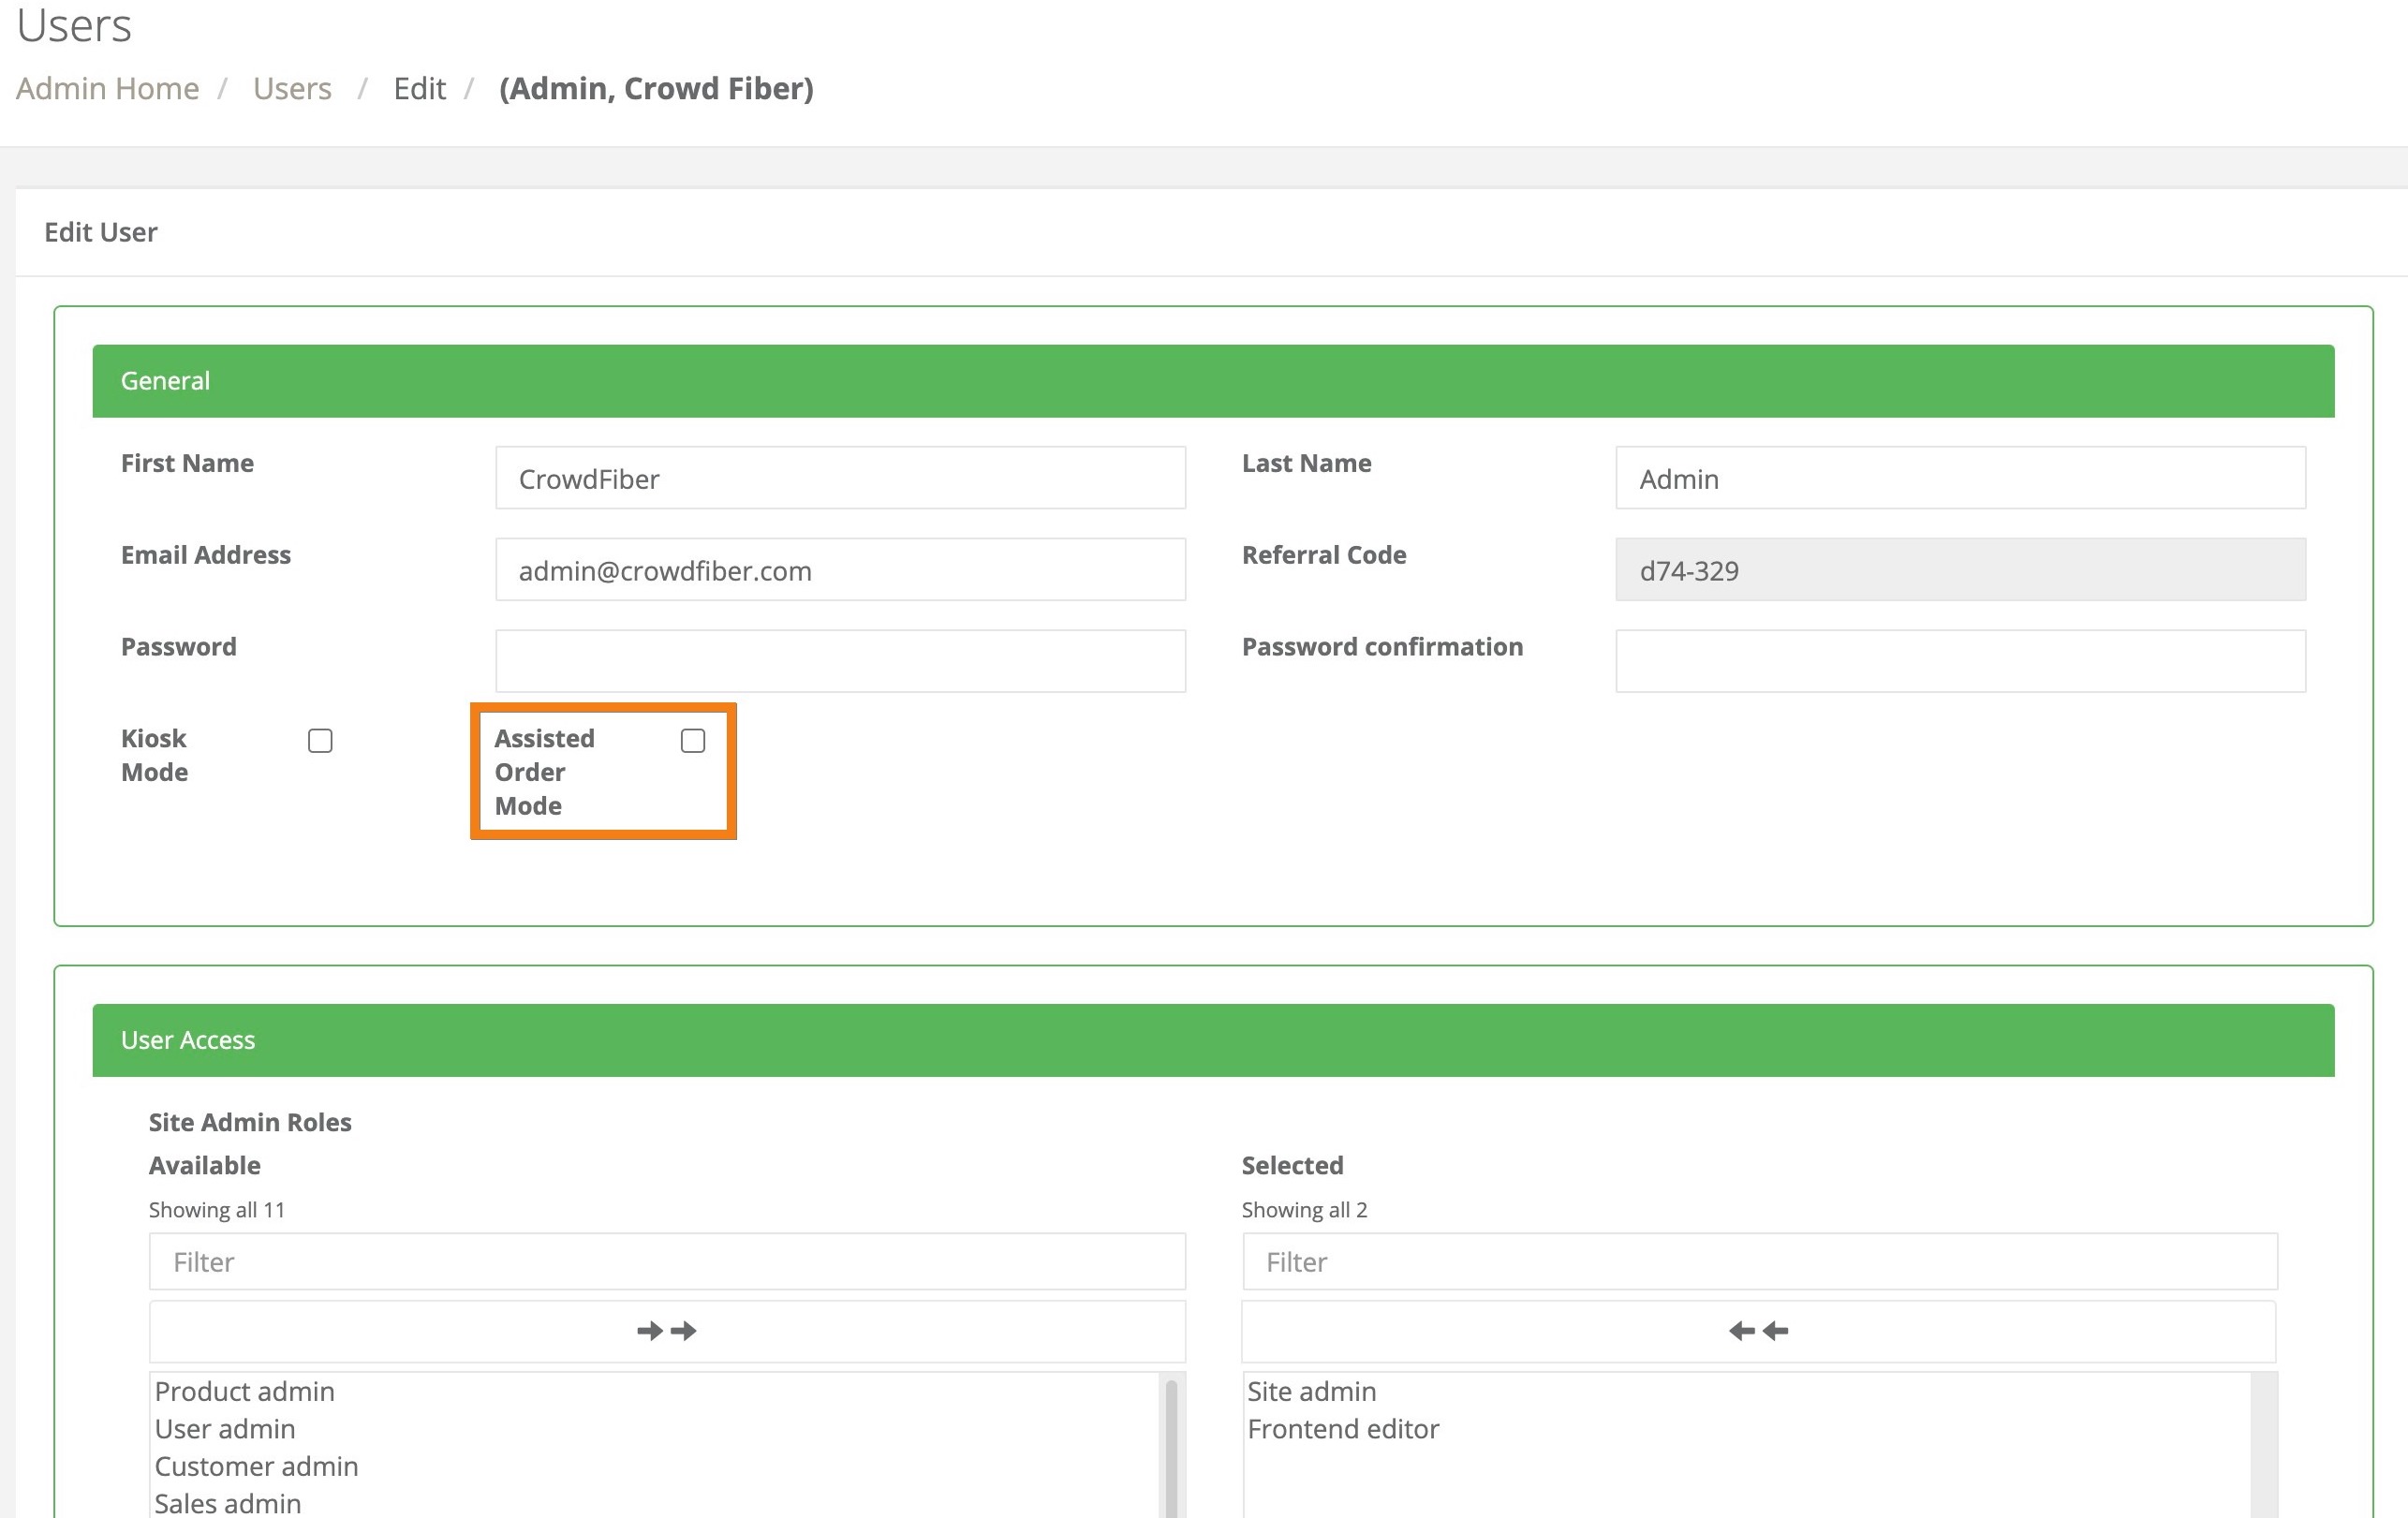Screen dimensions: 2408x1518
Task: Check the highlighted Assisted Order Mode box
Action: (x=692, y=740)
